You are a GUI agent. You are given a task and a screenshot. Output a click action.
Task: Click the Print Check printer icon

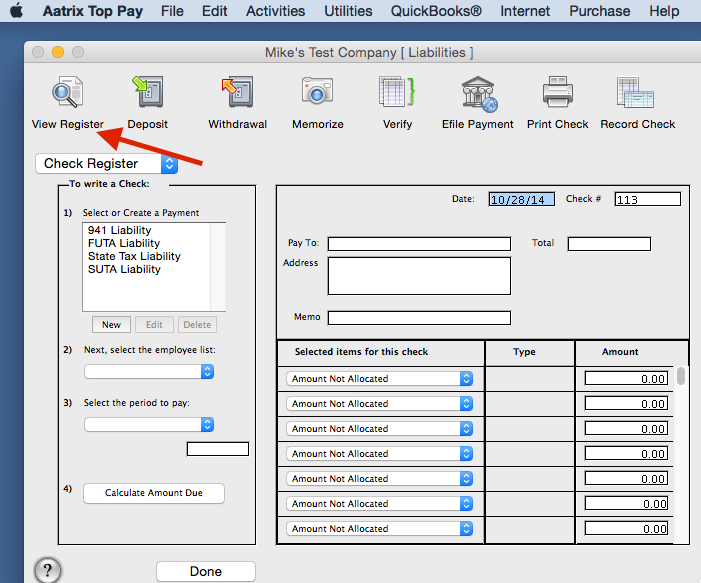[x=557, y=92]
